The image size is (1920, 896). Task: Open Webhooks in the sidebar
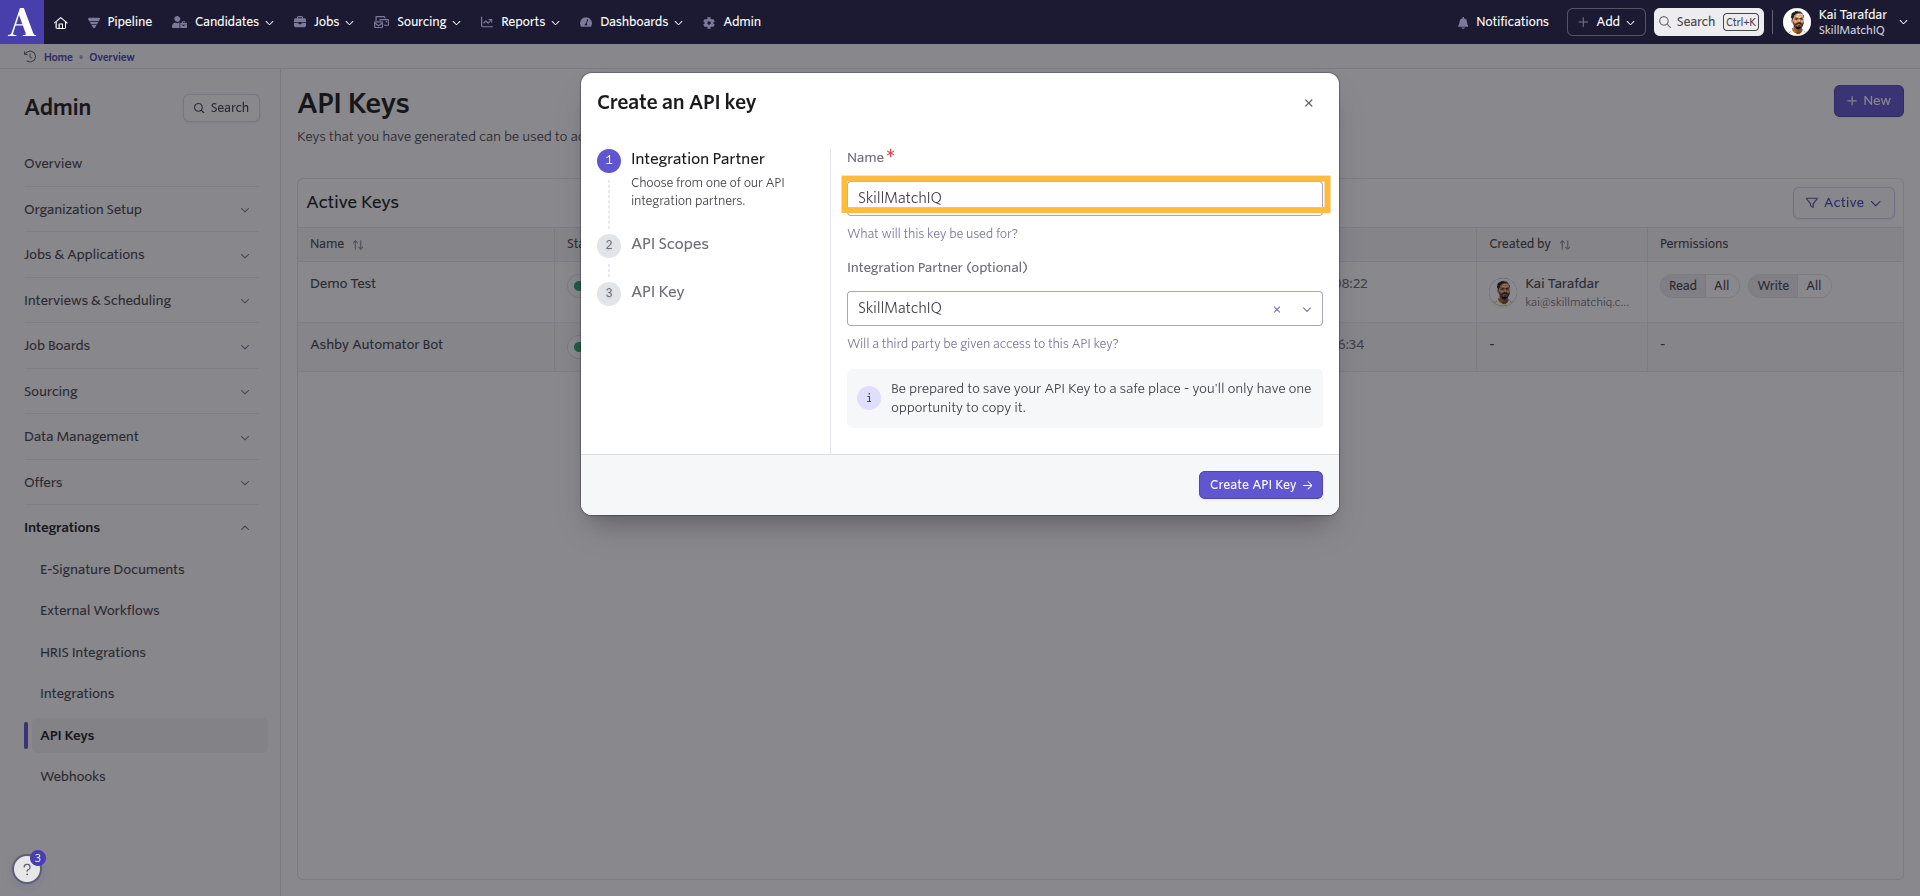pos(73,777)
